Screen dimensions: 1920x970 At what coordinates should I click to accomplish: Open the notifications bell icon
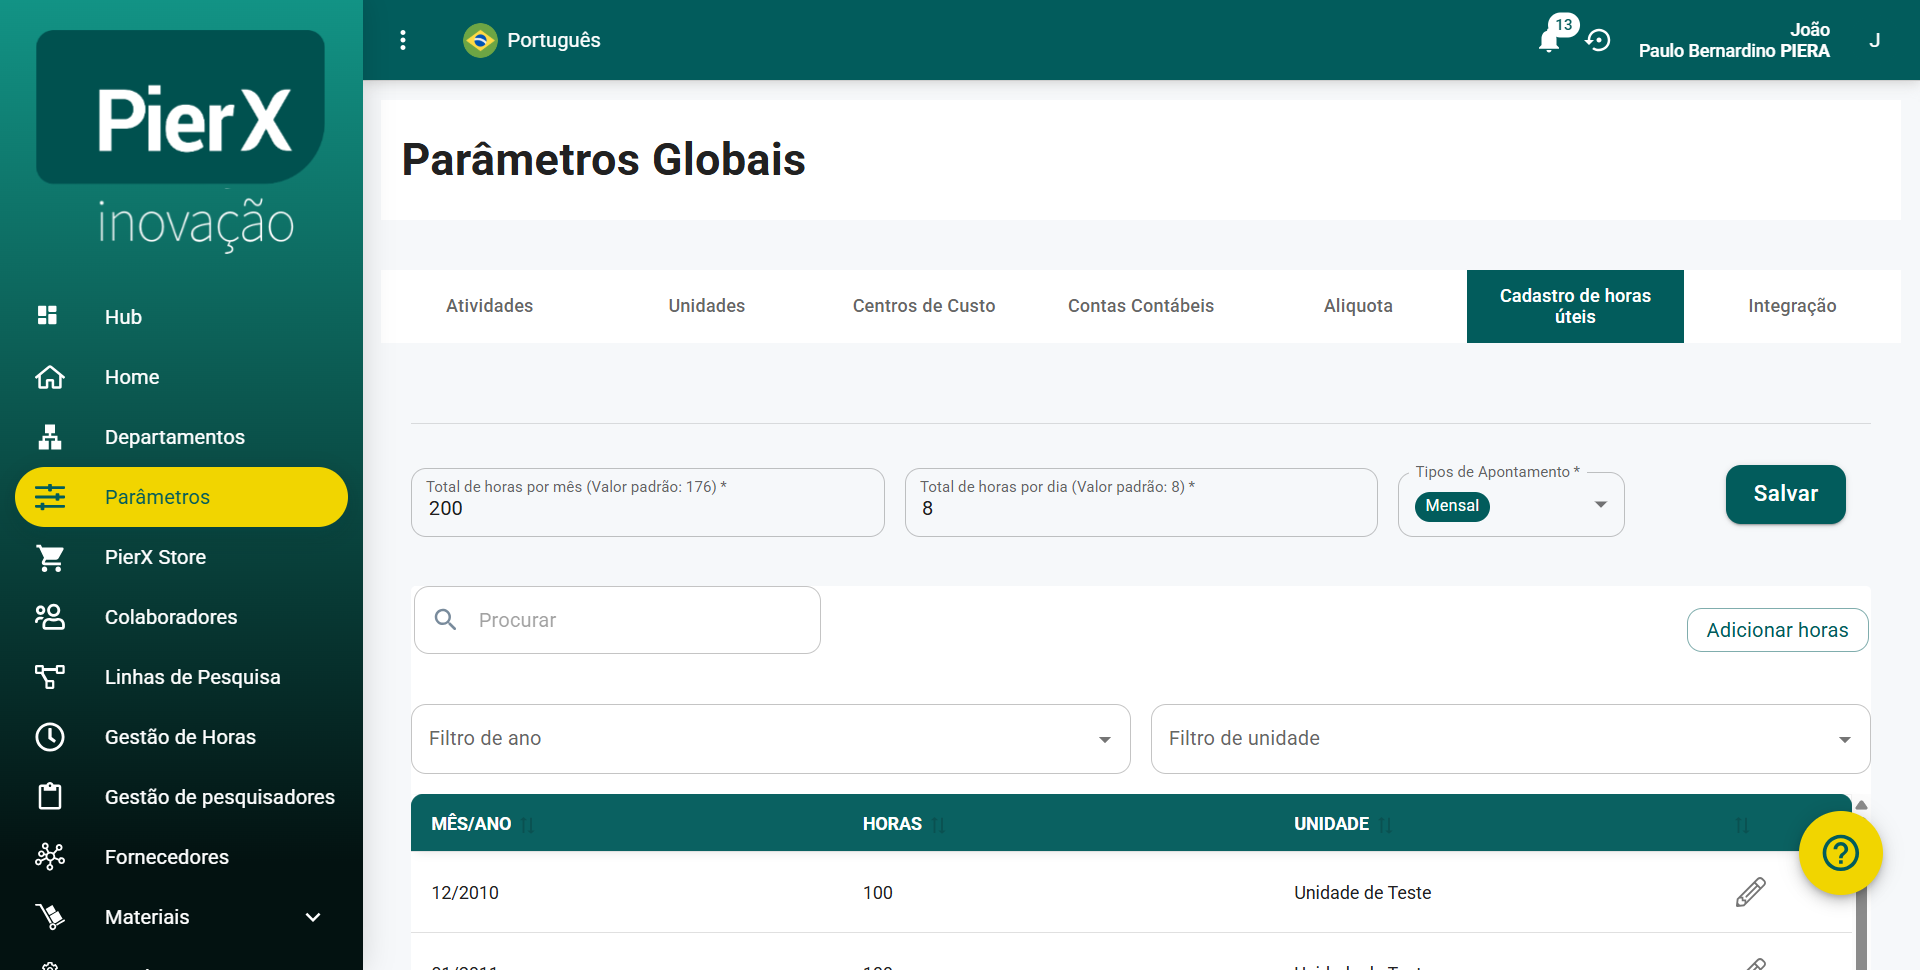point(1549,40)
